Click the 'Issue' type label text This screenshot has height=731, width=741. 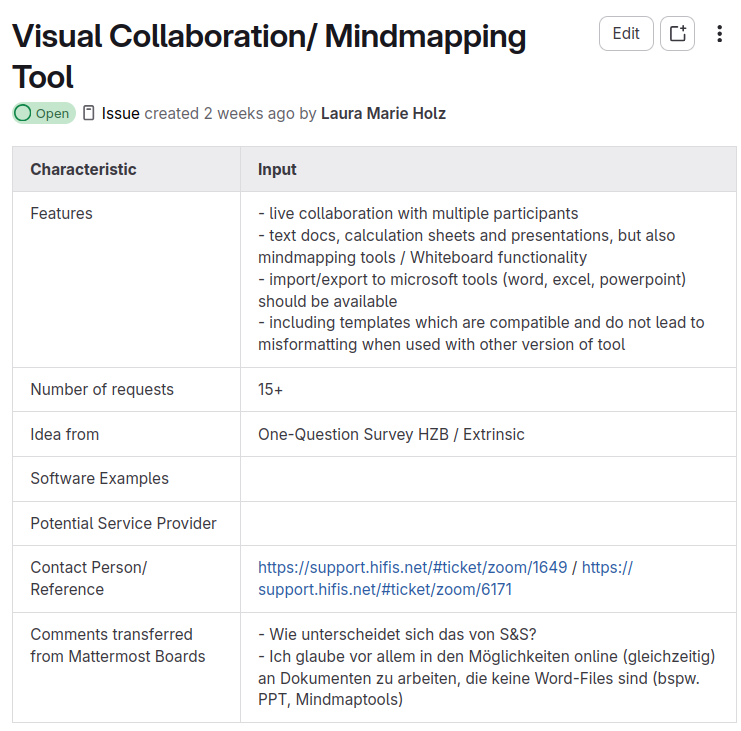point(120,113)
